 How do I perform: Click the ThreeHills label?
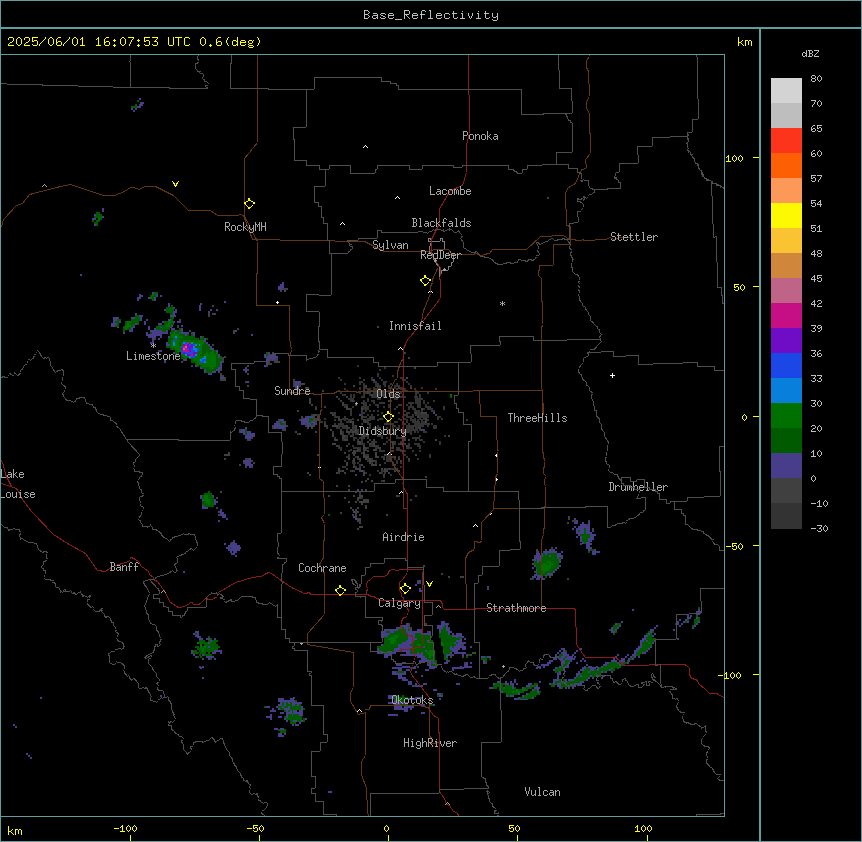coord(537,418)
